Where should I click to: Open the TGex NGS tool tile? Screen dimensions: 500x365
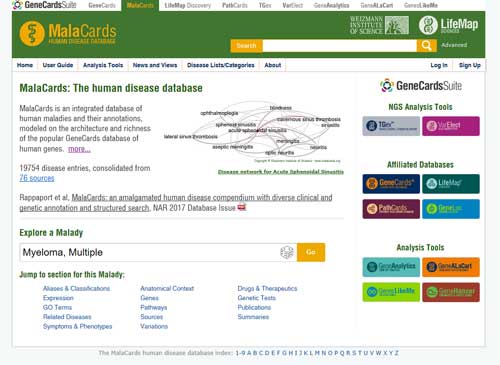tap(391, 126)
